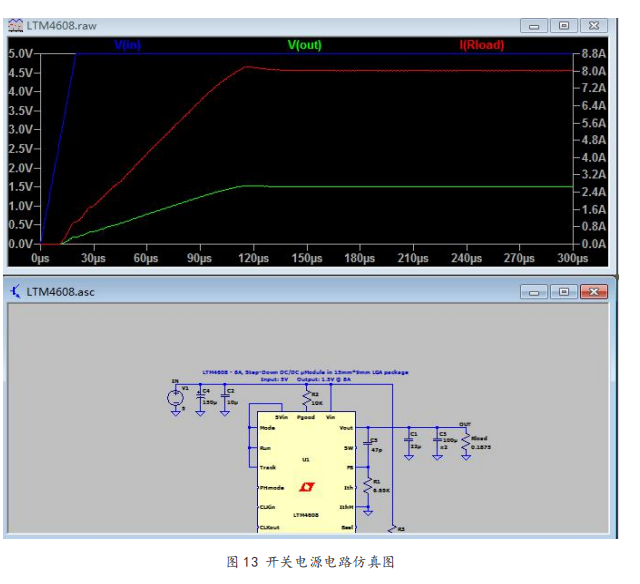Click the OUT net label
The width and height of the screenshot is (640, 584).
pos(465,424)
